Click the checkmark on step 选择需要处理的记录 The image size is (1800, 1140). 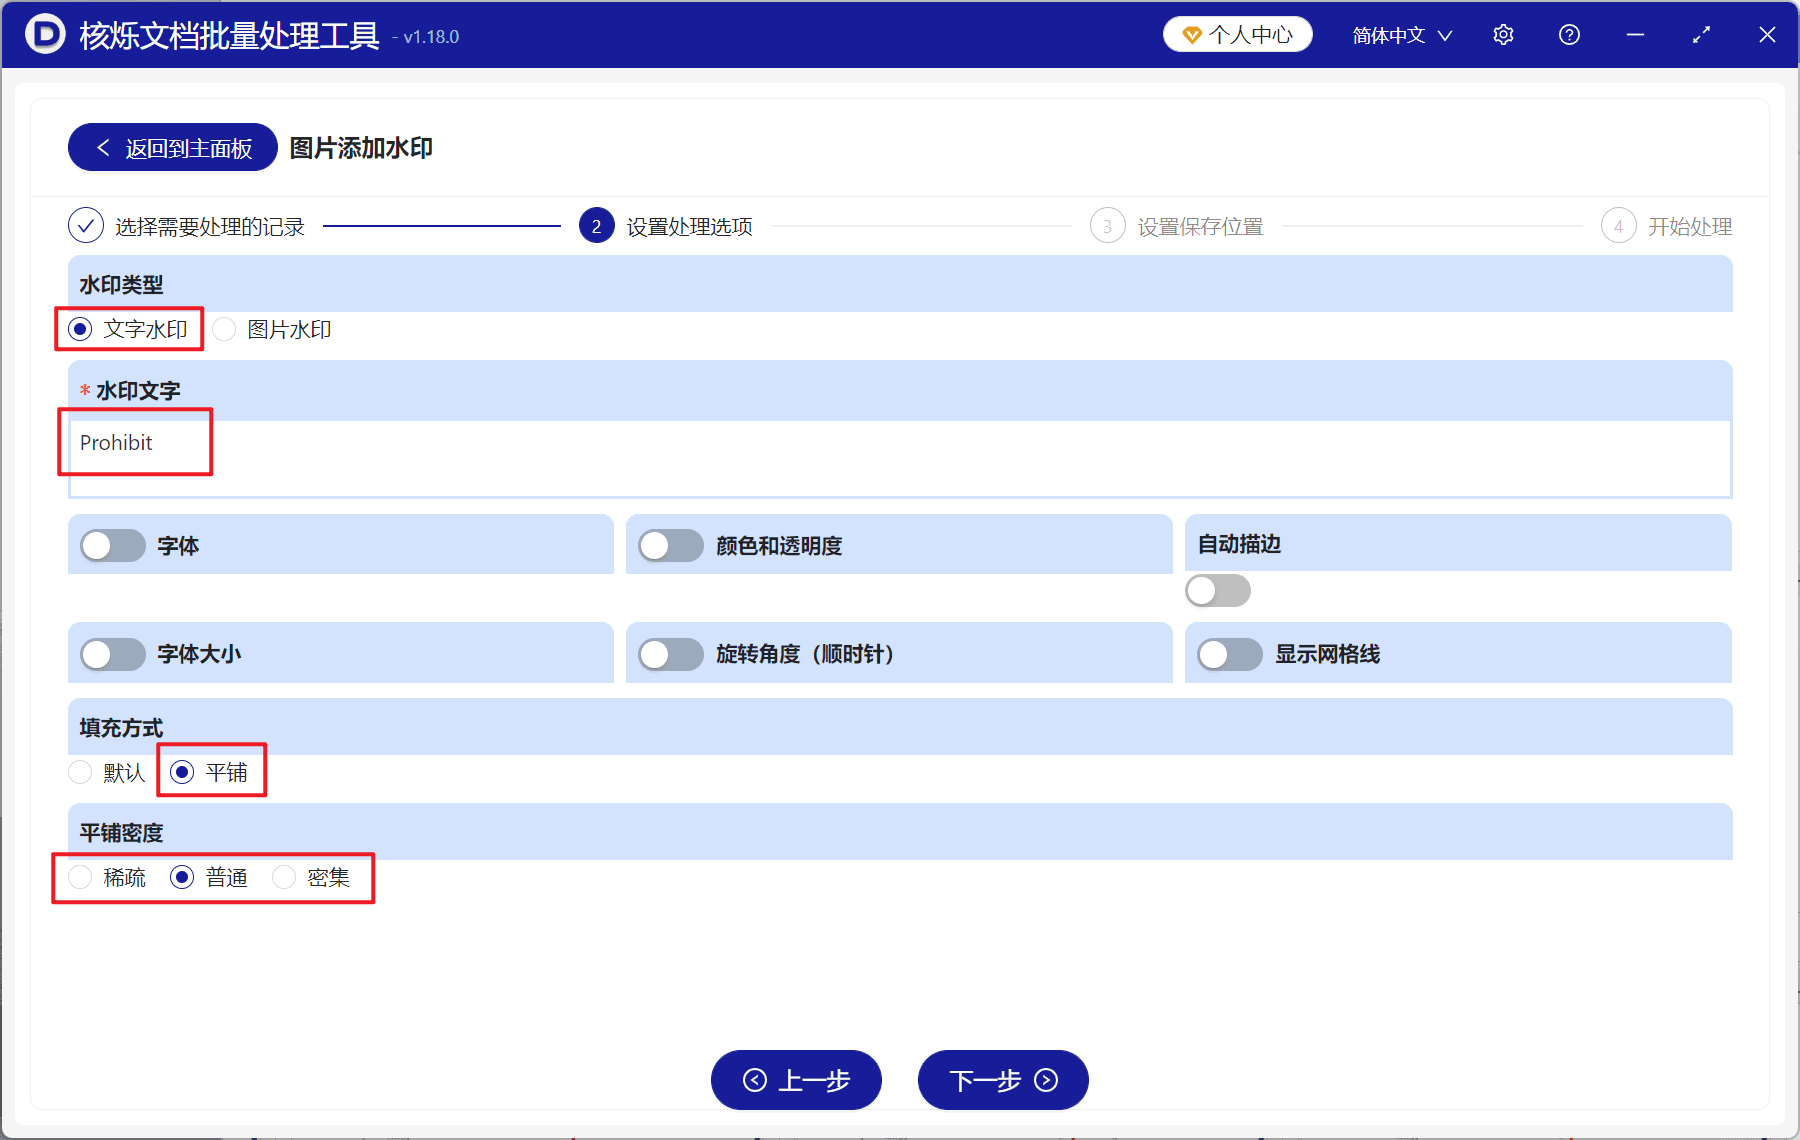tap(85, 226)
